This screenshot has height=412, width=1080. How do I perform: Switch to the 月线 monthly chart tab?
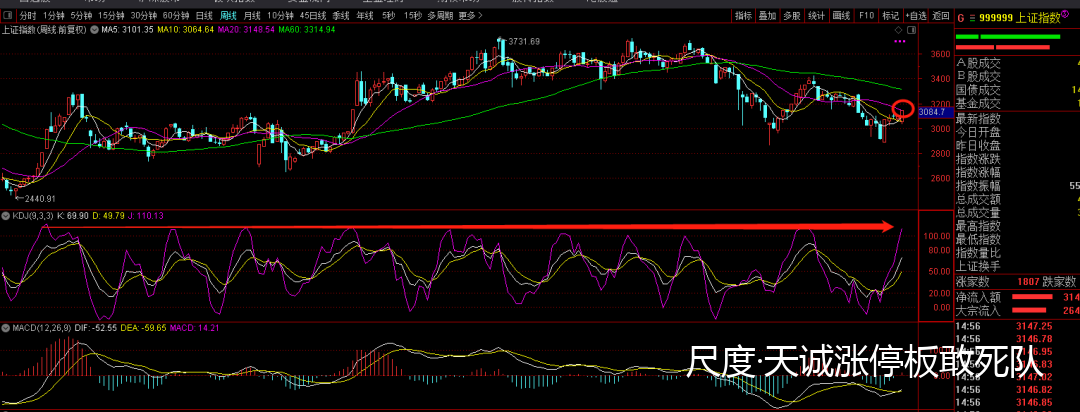pos(252,16)
